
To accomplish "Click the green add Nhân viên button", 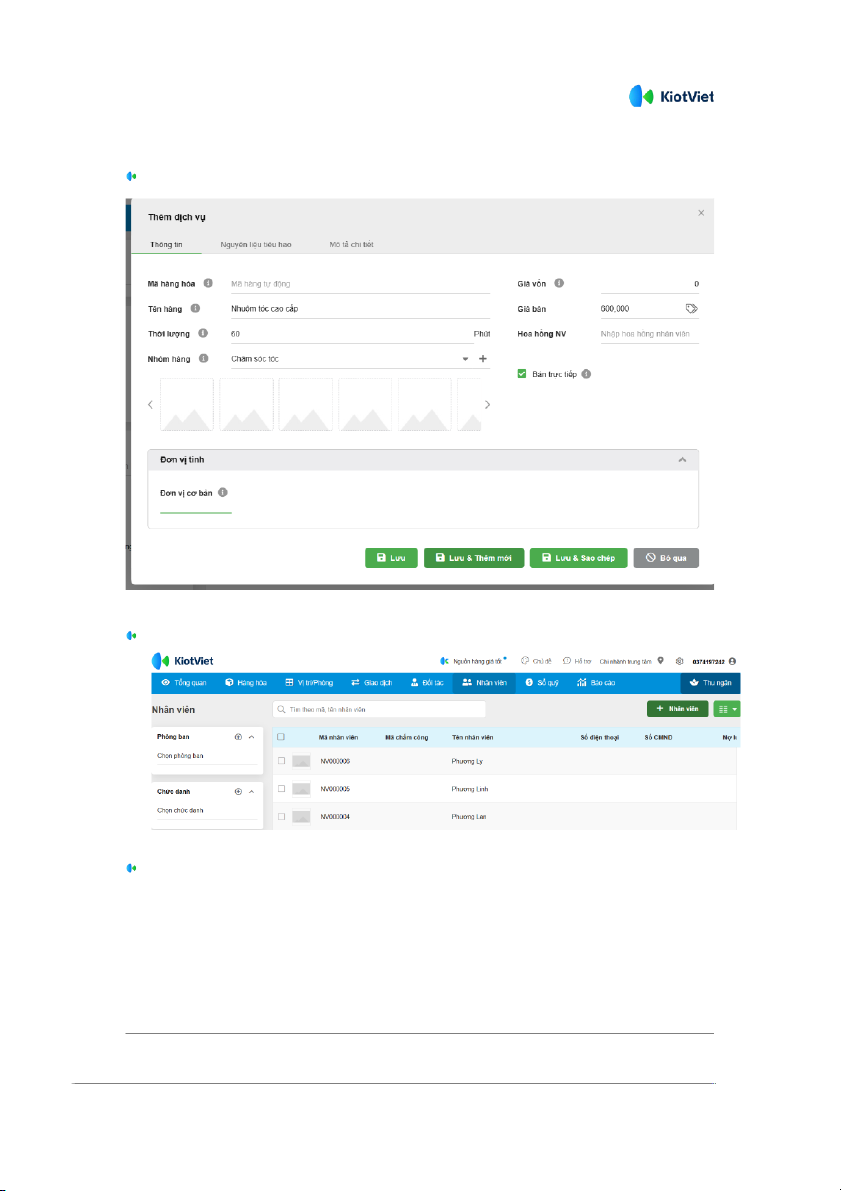I will 677,708.
